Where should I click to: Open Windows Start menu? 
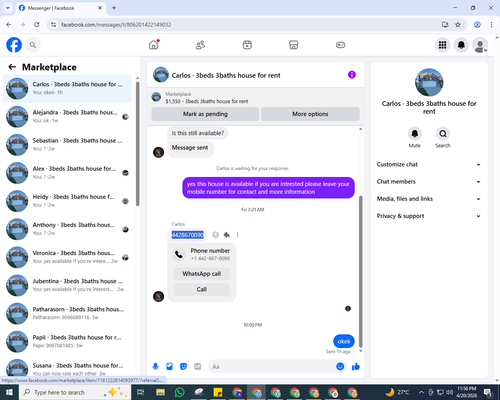click(9, 392)
